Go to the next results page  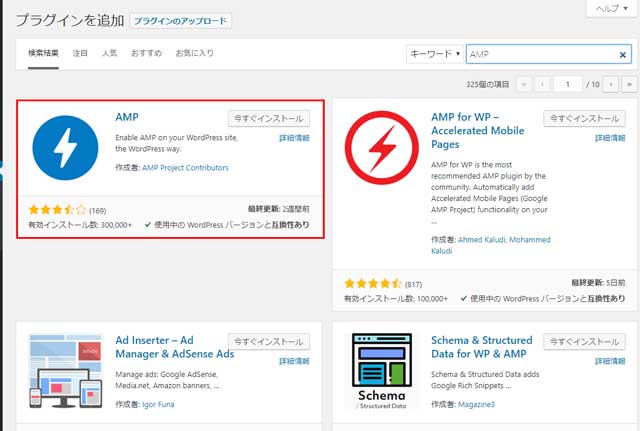611,84
